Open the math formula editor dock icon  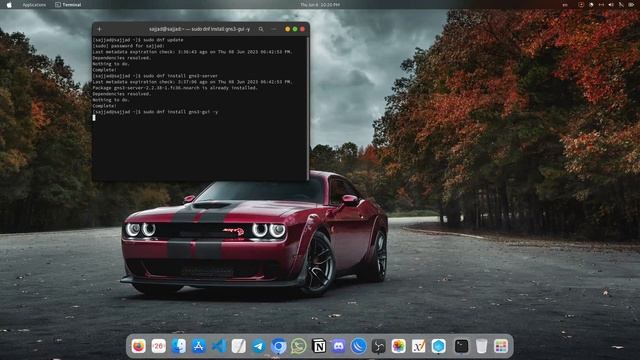point(419,346)
